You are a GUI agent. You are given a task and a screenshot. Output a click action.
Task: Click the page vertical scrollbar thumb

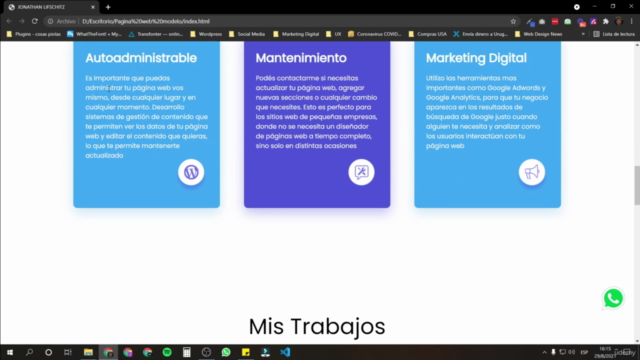coord(637,186)
